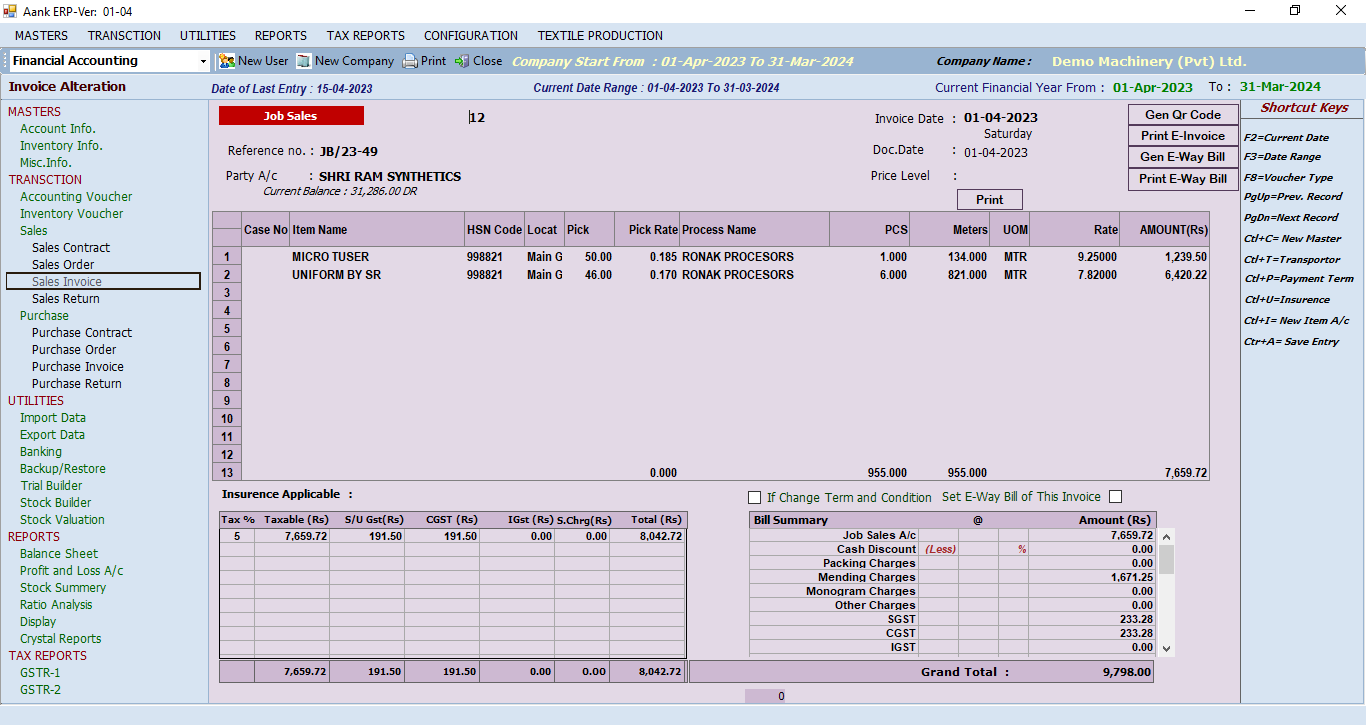The image size is (1366, 725).
Task: Open the TRANSCTION menu
Action: [x=124, y=35]
